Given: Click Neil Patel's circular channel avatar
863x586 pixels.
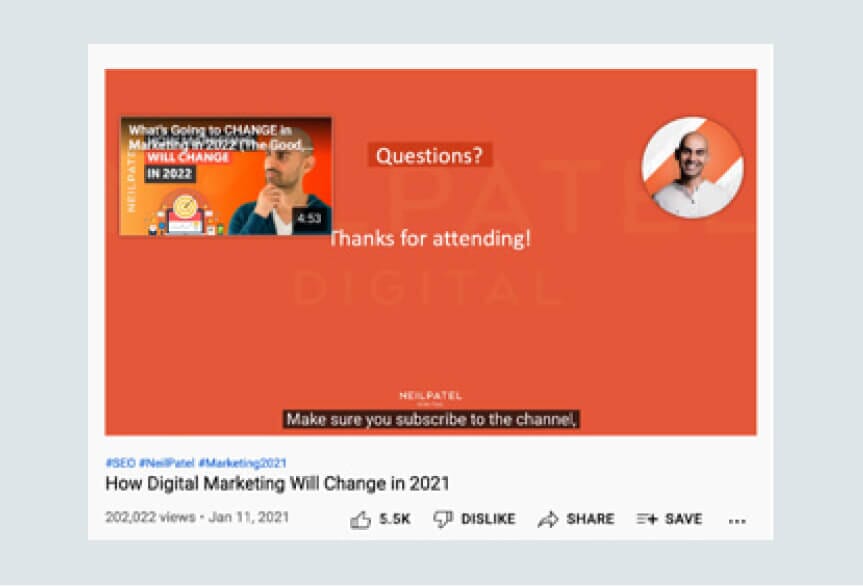Looking at the screenshot, I should pos(692,167).
